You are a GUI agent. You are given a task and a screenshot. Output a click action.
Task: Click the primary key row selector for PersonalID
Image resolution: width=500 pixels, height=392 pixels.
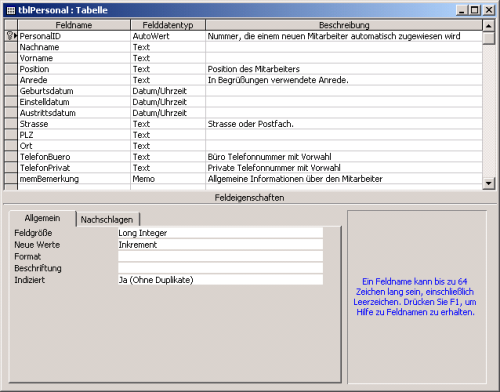coord(11,36)
